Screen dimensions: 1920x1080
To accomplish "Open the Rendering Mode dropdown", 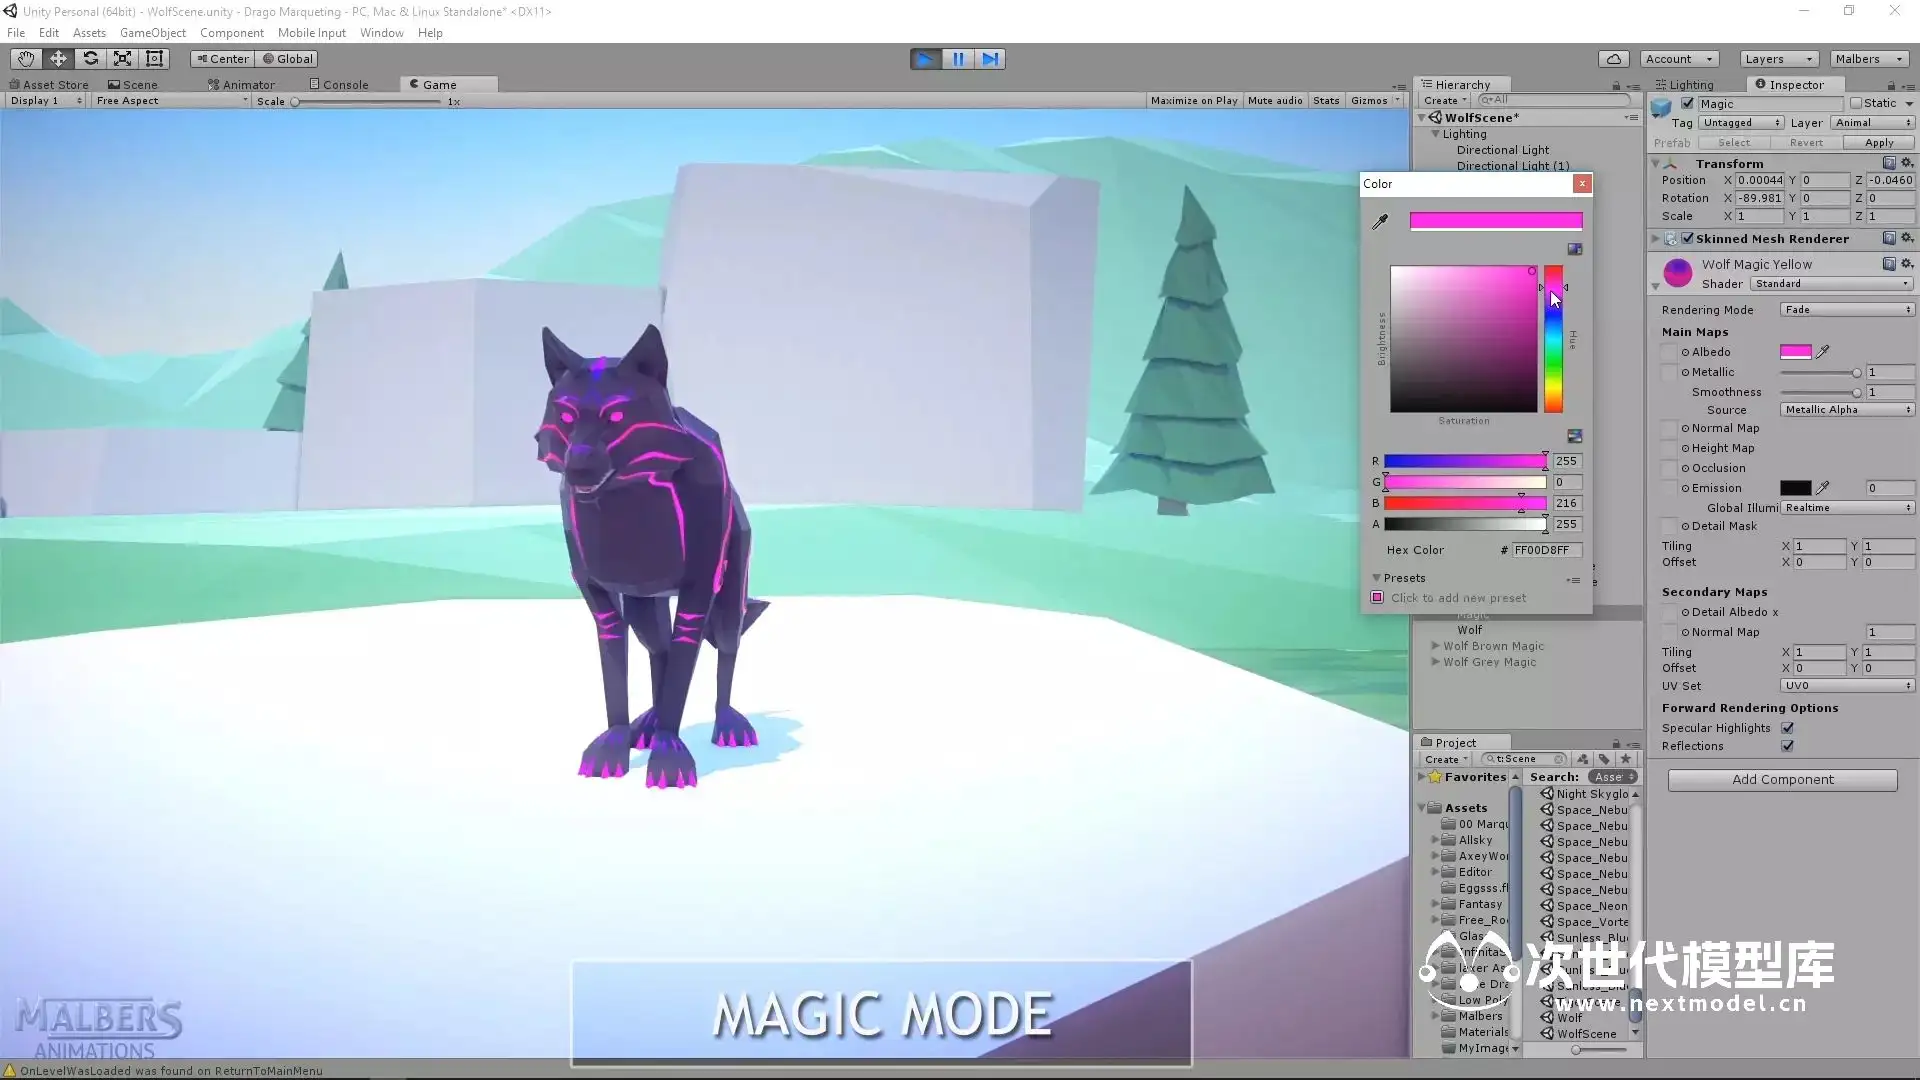I will [1846, 310].
